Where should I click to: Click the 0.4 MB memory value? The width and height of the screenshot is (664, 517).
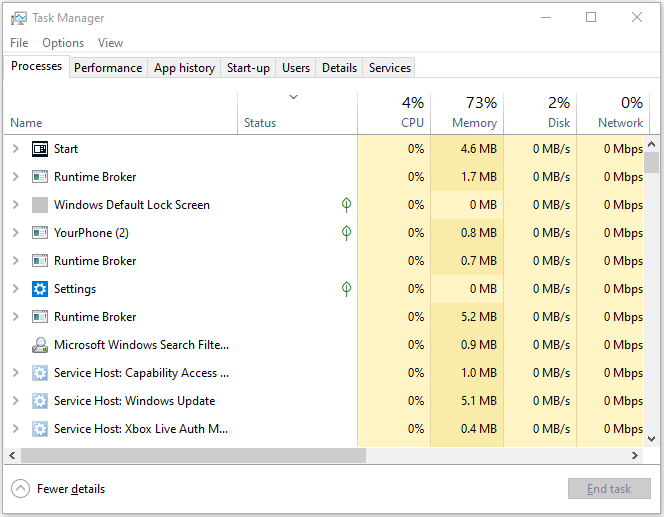coord(479,429)
